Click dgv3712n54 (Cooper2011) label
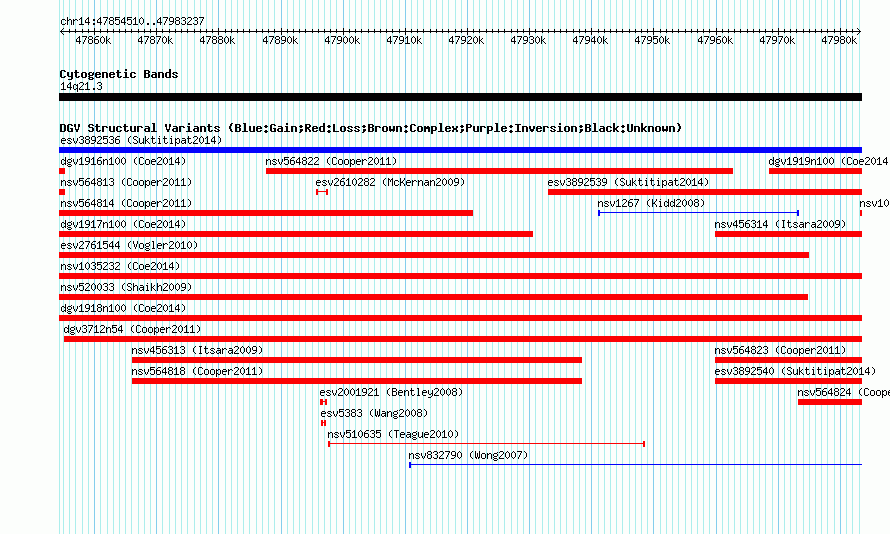890x534 pixels. (132, 329)
